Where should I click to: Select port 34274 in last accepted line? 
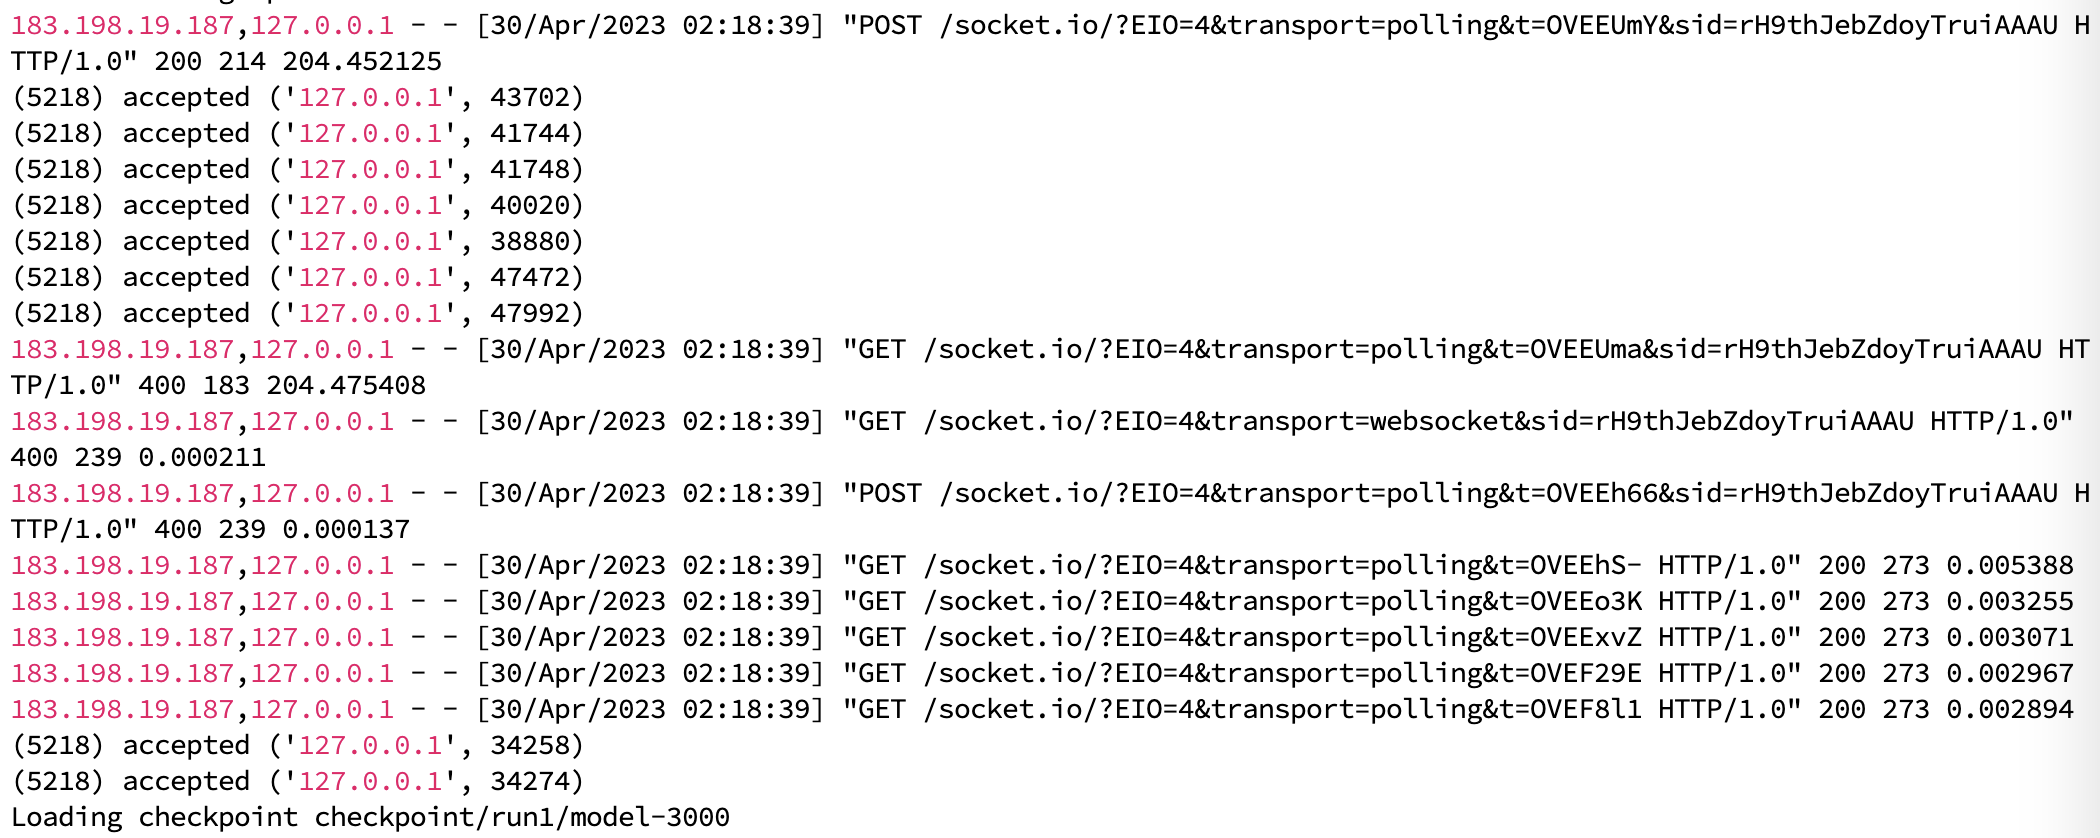(529, 781)
